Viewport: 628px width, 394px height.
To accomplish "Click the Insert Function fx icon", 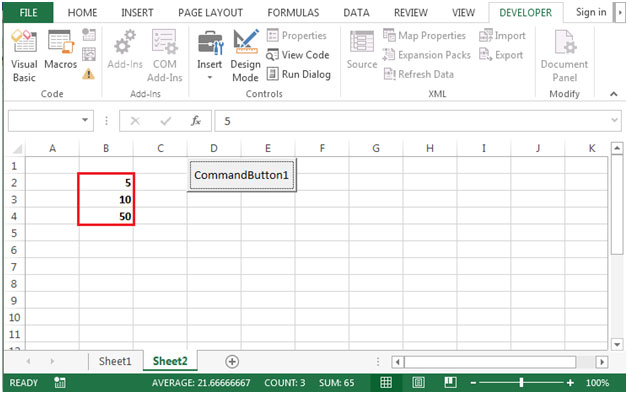I will pyautogui.click(x=195, y=120).
